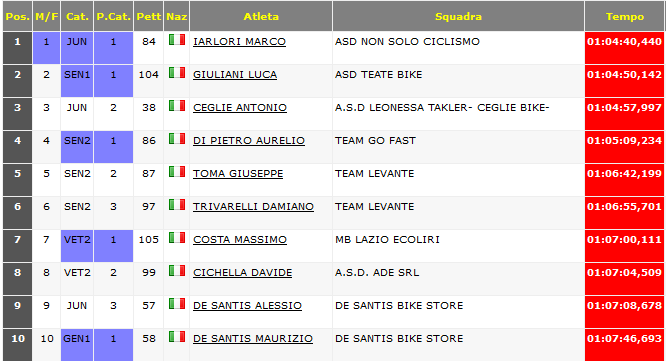The width and height of the screenshot is (666, 361).
Task: Open the TRIVARELLI DAMIANO link
Action: [x=253, y=207]
